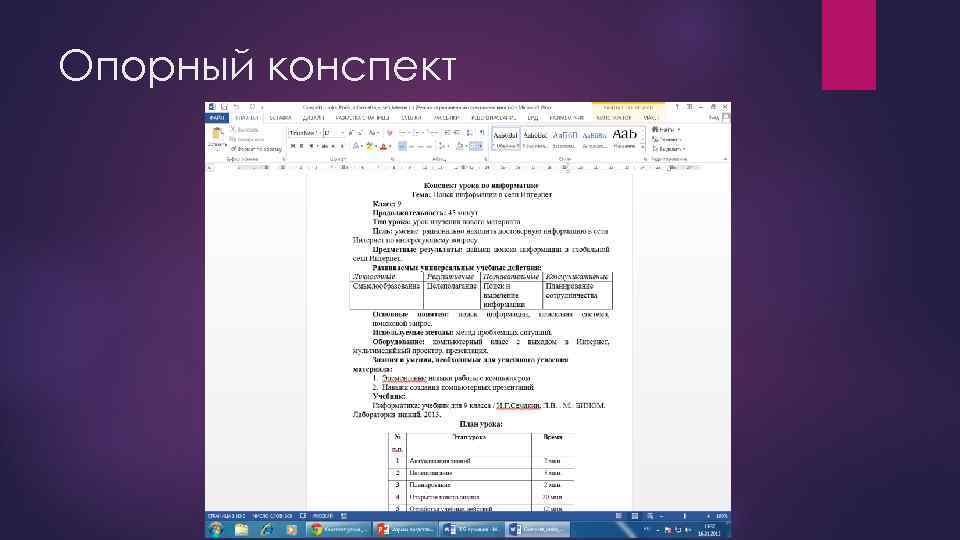
Task: Click the Paste icon in Word ribbon
Action: click(216, 133)
